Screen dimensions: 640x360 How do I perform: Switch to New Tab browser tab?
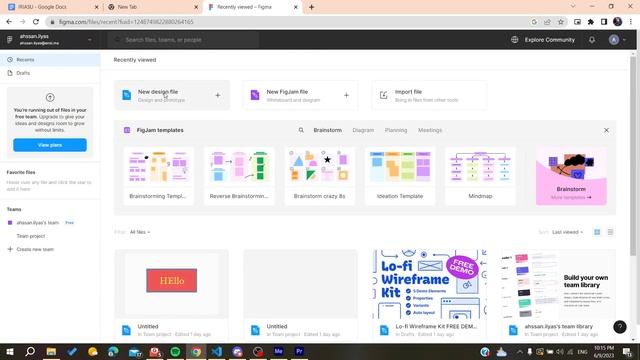point(153,7)
